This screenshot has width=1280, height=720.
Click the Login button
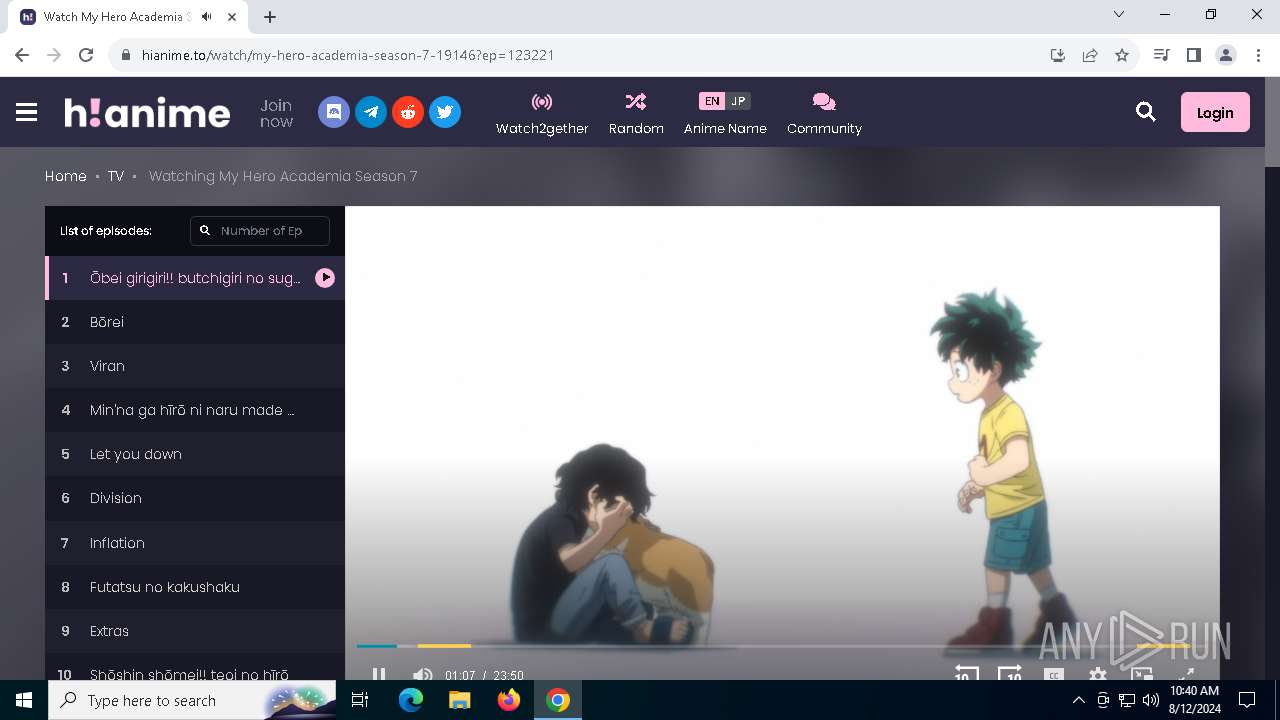point(1215,113)
